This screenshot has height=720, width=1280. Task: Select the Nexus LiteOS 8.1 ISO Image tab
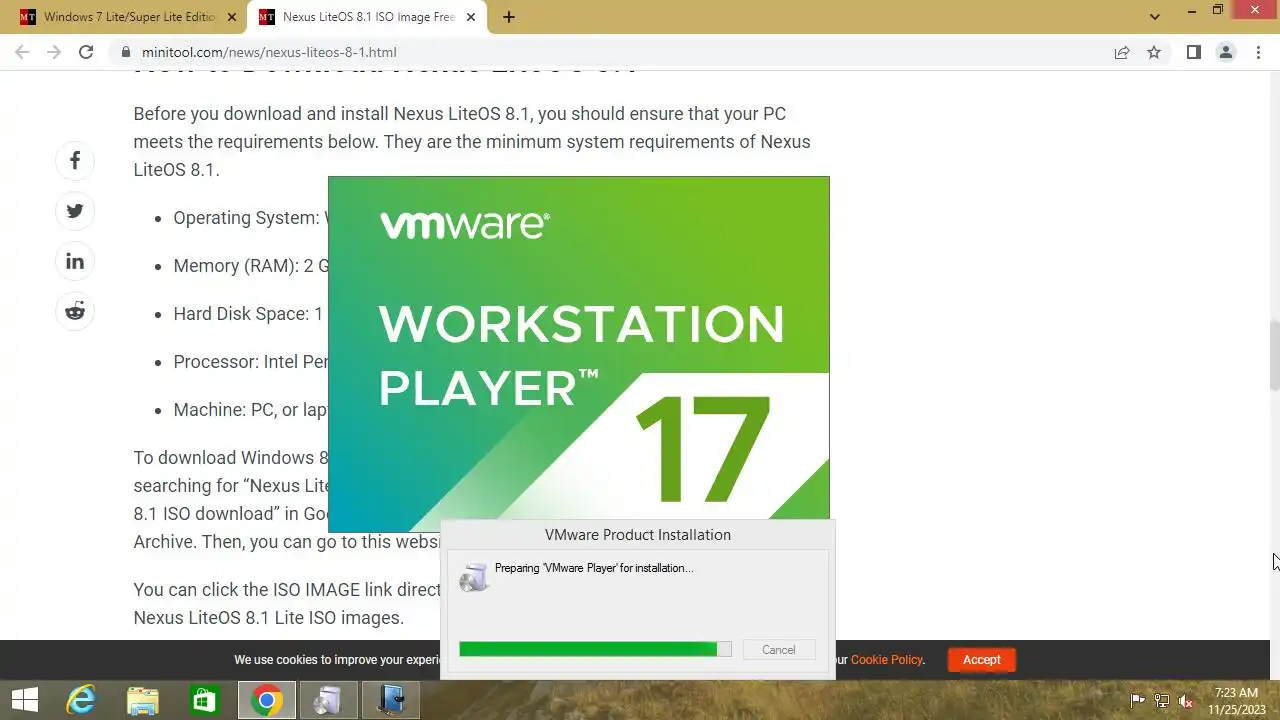pyautogui.click(x=368, y=17)
